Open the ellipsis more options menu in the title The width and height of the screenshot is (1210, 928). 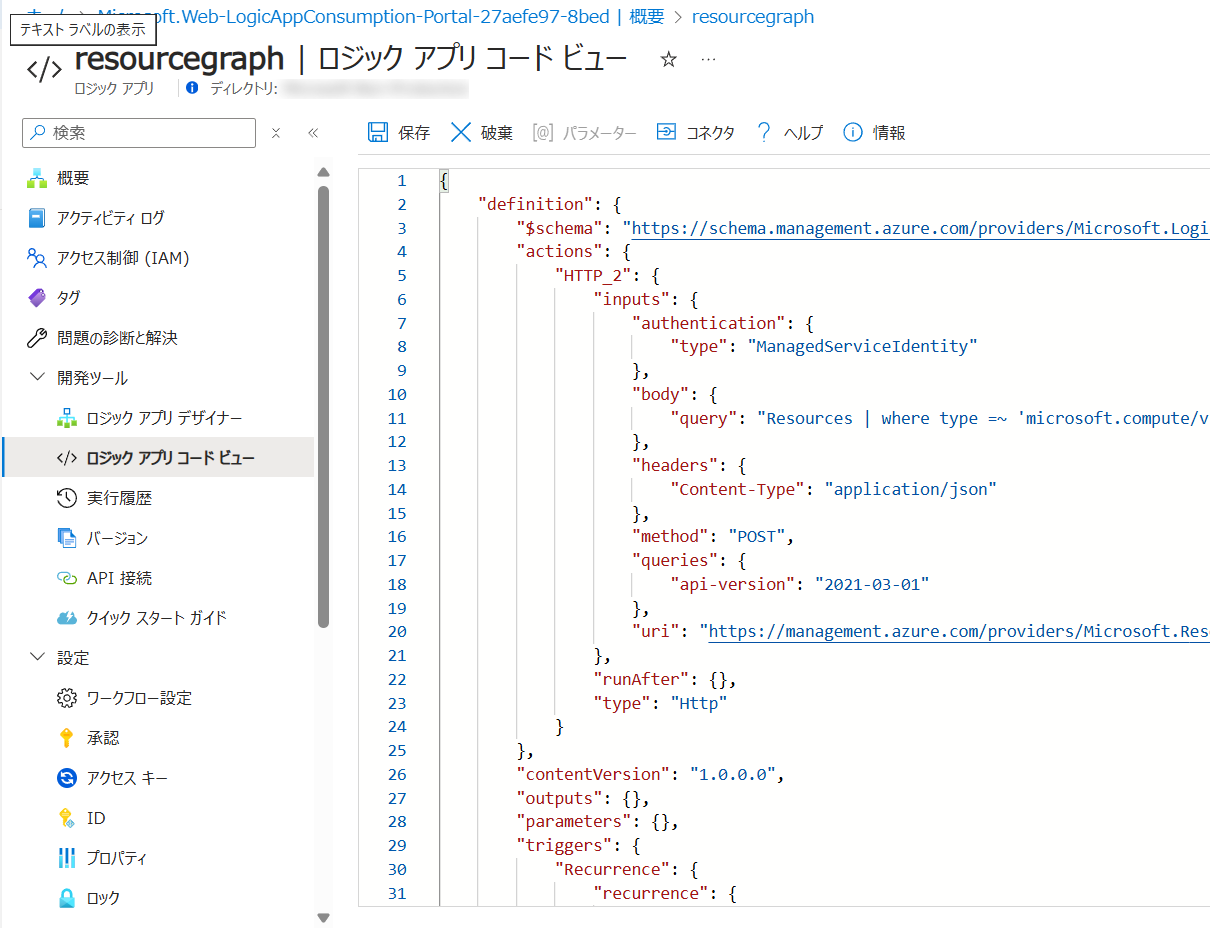708,60
